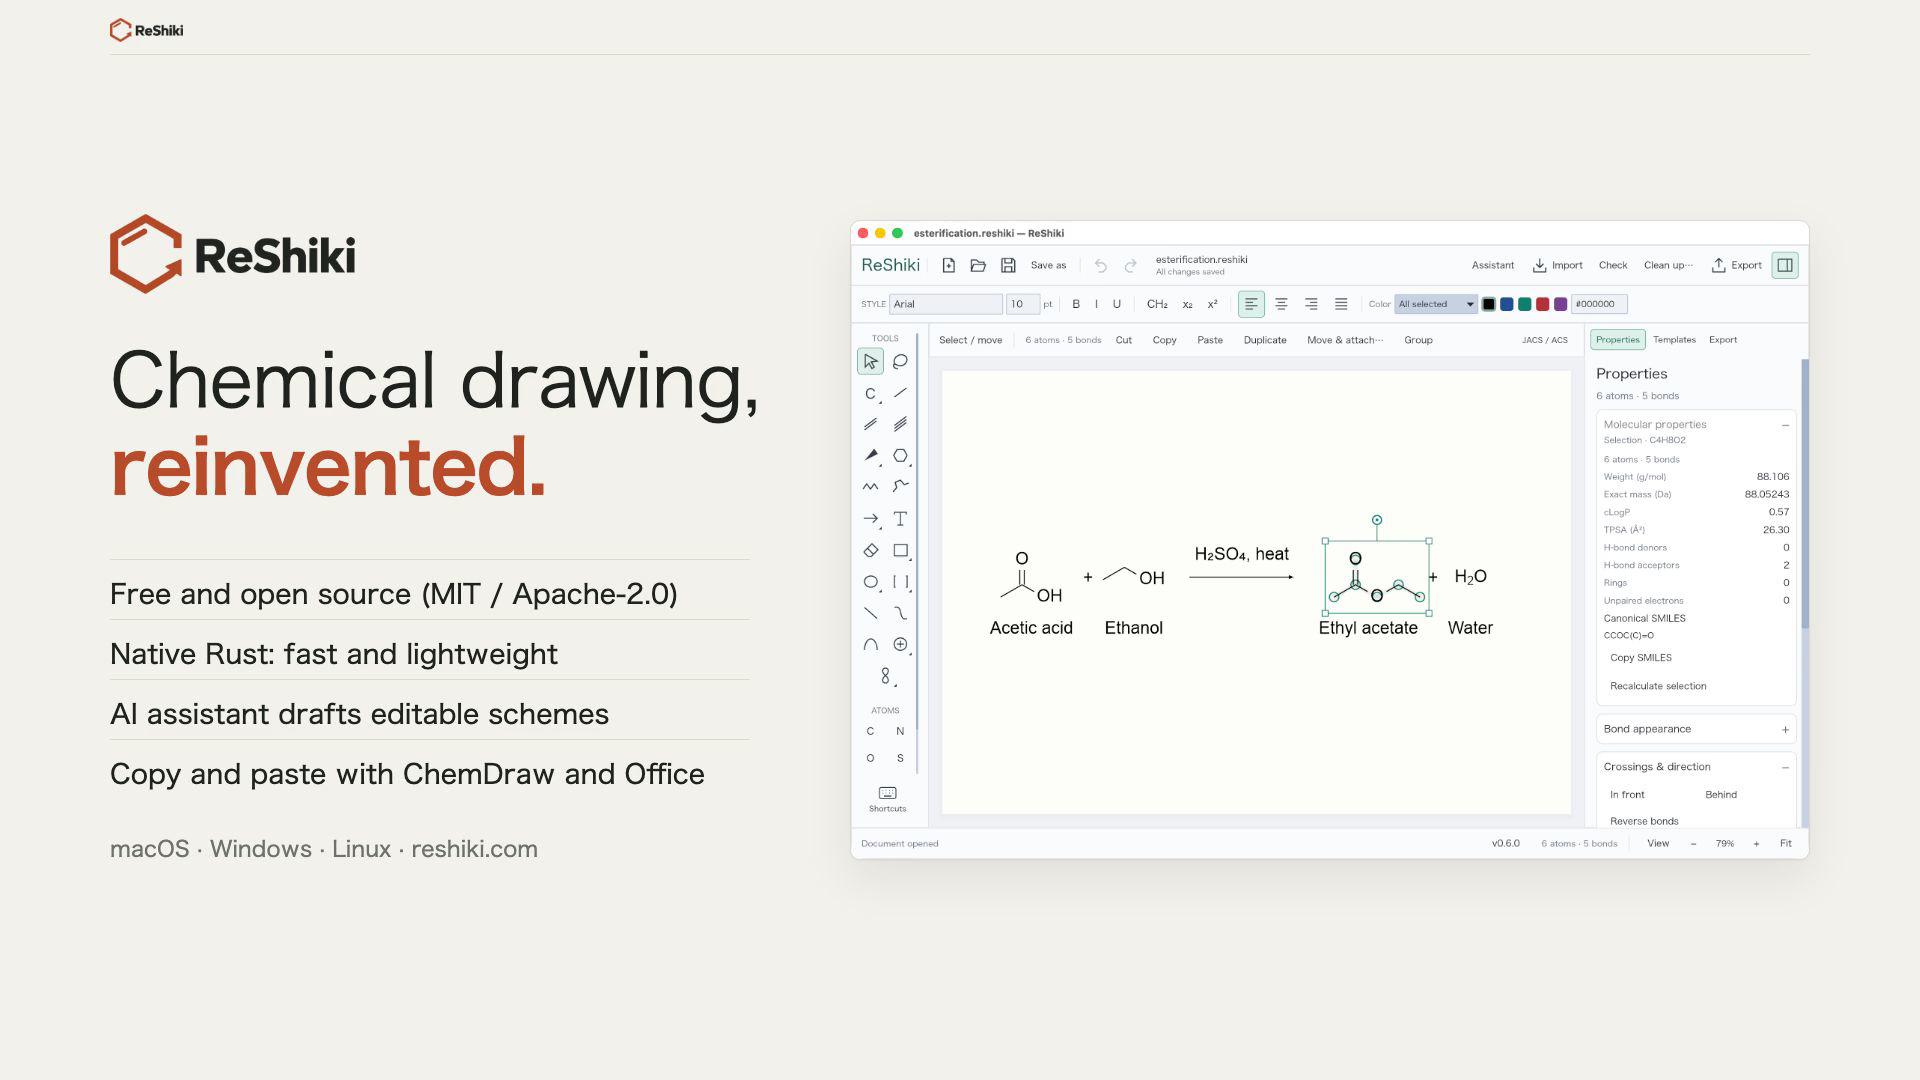Pick the brackets tool
The height and width of the screenshot is (1080, 1920).
[900, 582]
